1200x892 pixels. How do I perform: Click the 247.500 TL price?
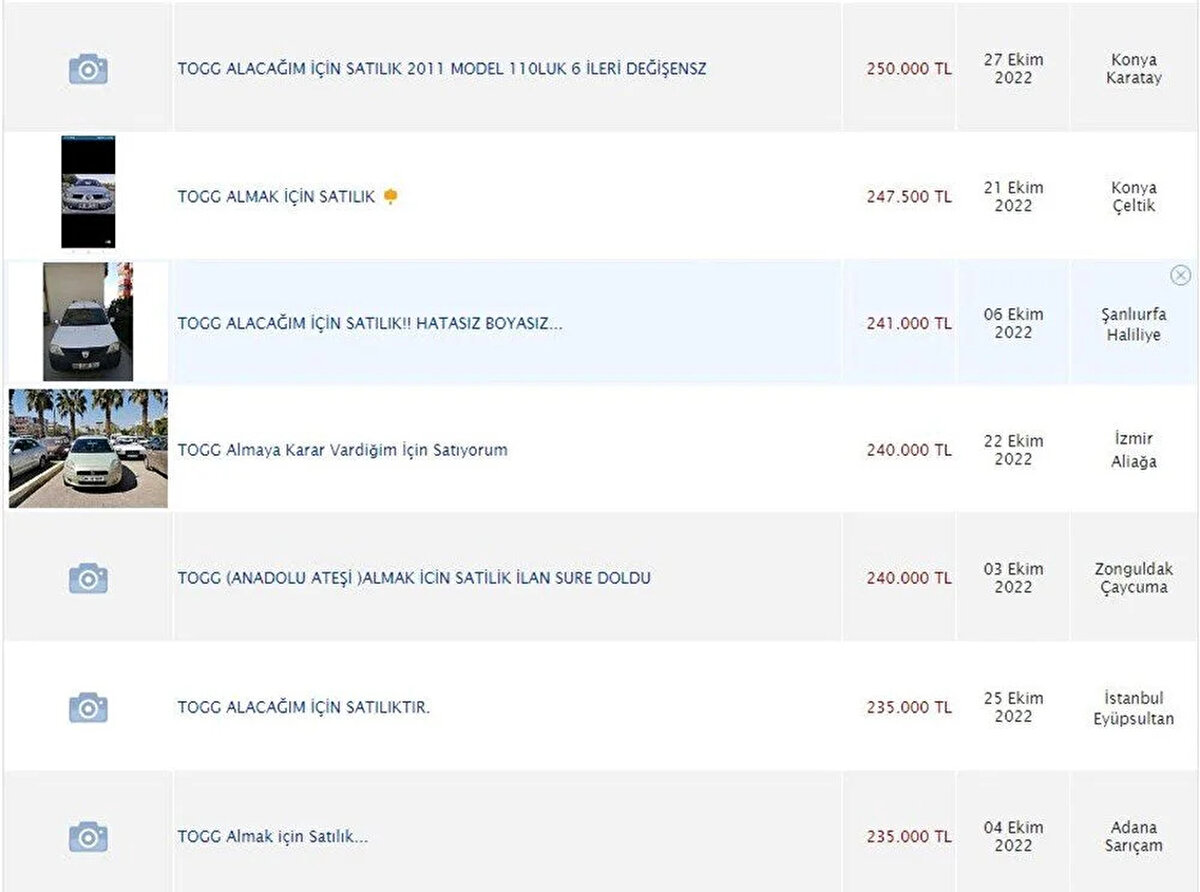[x=908, y=197]
